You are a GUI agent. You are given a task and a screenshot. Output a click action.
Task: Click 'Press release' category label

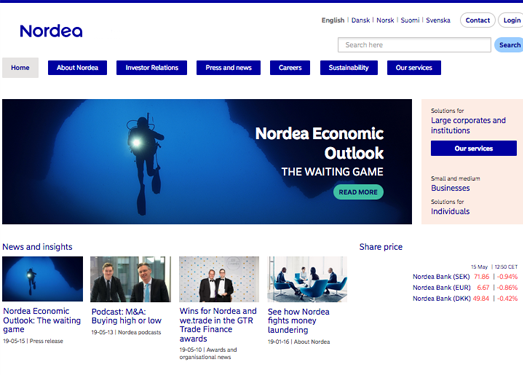tap(46, 341)
